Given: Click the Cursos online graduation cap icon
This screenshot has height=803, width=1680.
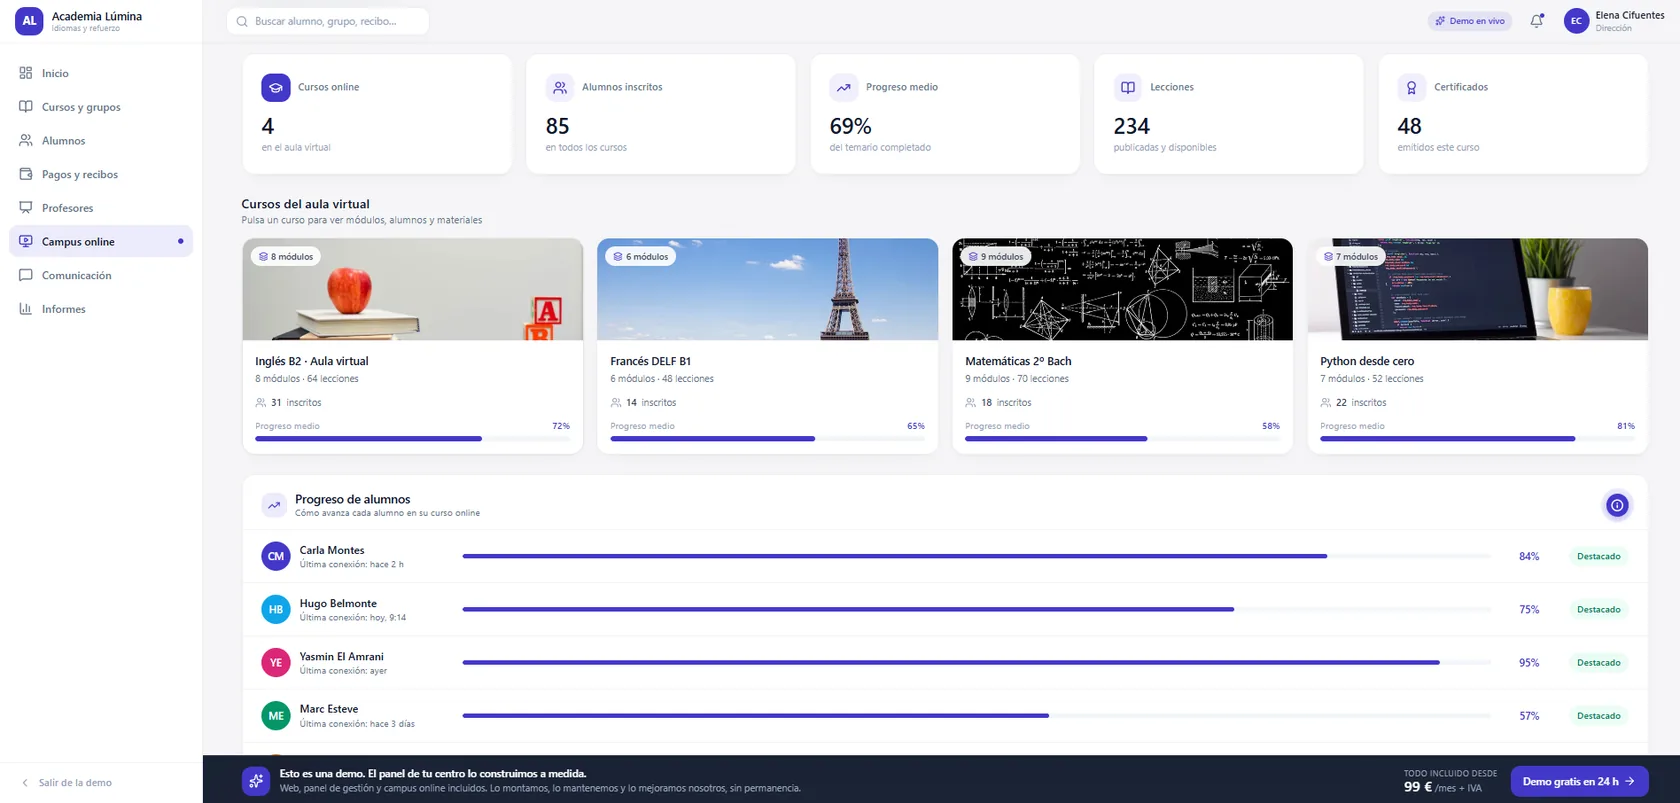Looking at the screenshot, I should pyautogui.click(x=276, y=88).
